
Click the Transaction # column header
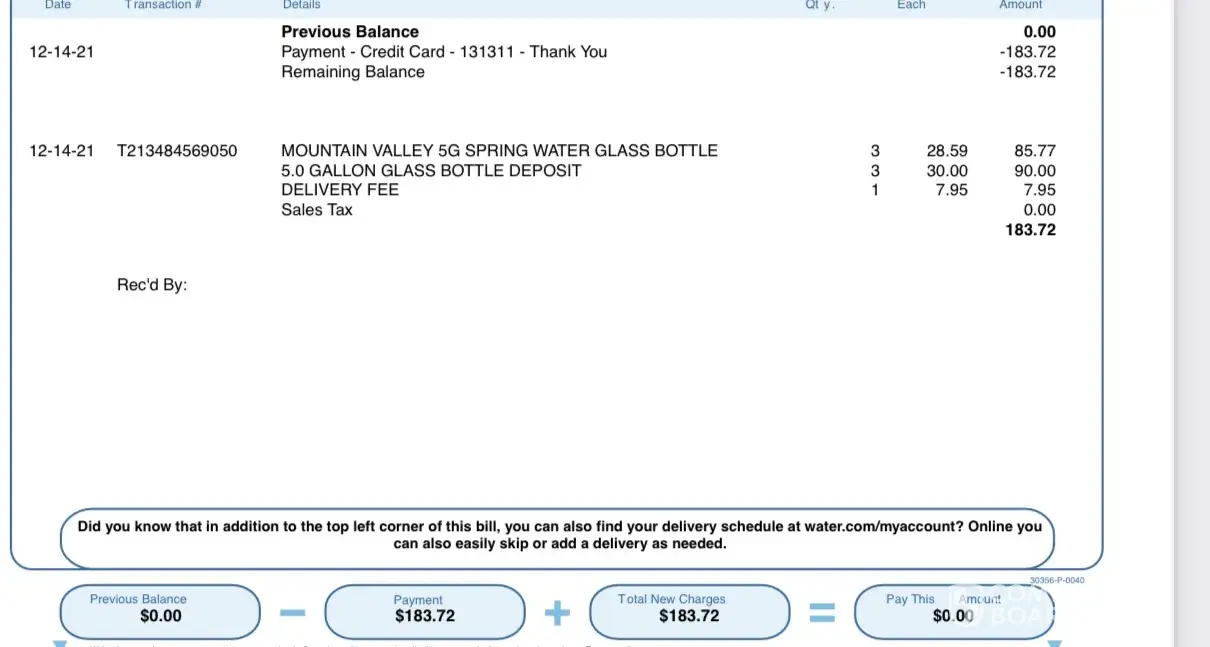pyautogui.click(x=163, y=5)
